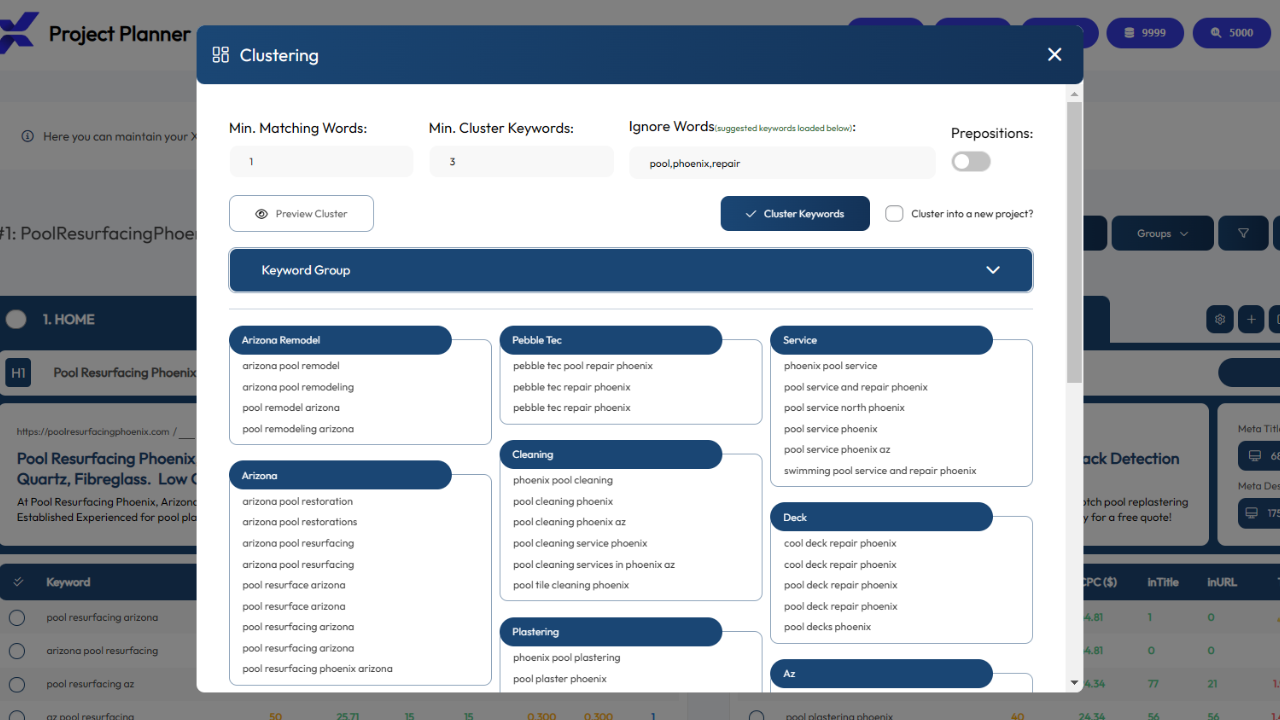Click the Cluster Keywords button
Image resolution: width=1280 pixels, height=720 pixels.
pyautogui.click(x=795, y=213)
